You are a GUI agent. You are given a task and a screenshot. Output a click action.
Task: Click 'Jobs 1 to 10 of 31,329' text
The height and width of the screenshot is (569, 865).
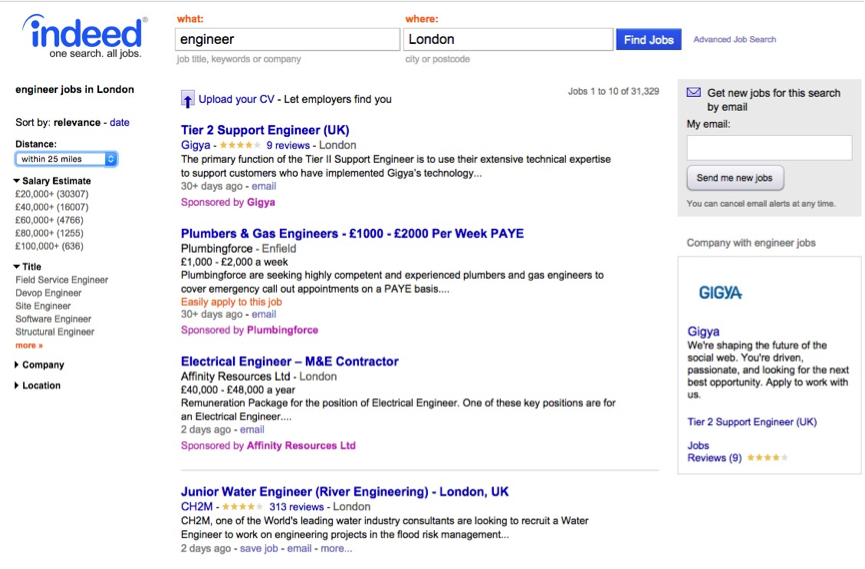tap(613, 92)
